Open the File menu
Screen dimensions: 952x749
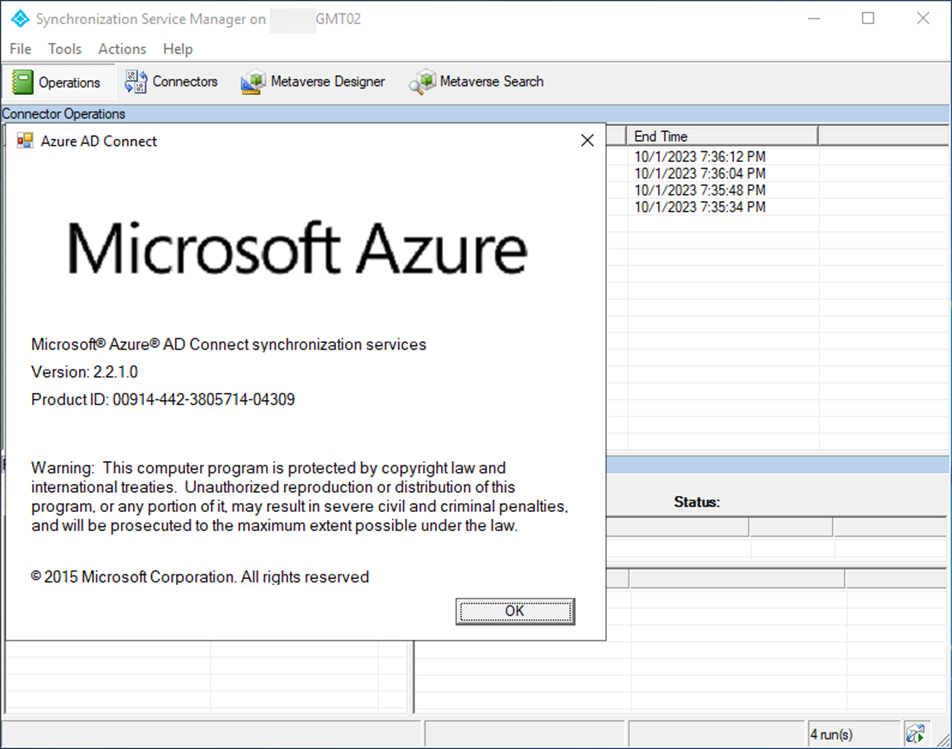20,49
